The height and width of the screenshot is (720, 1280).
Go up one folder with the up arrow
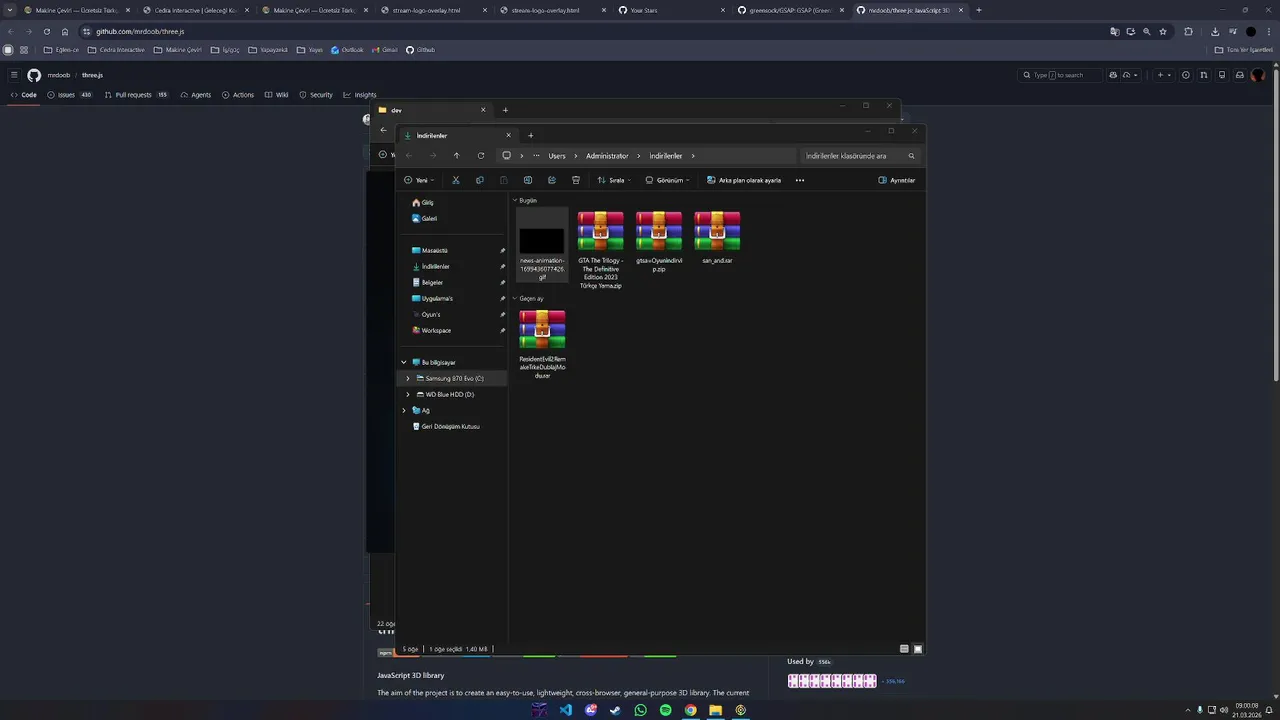pos(457,156)
